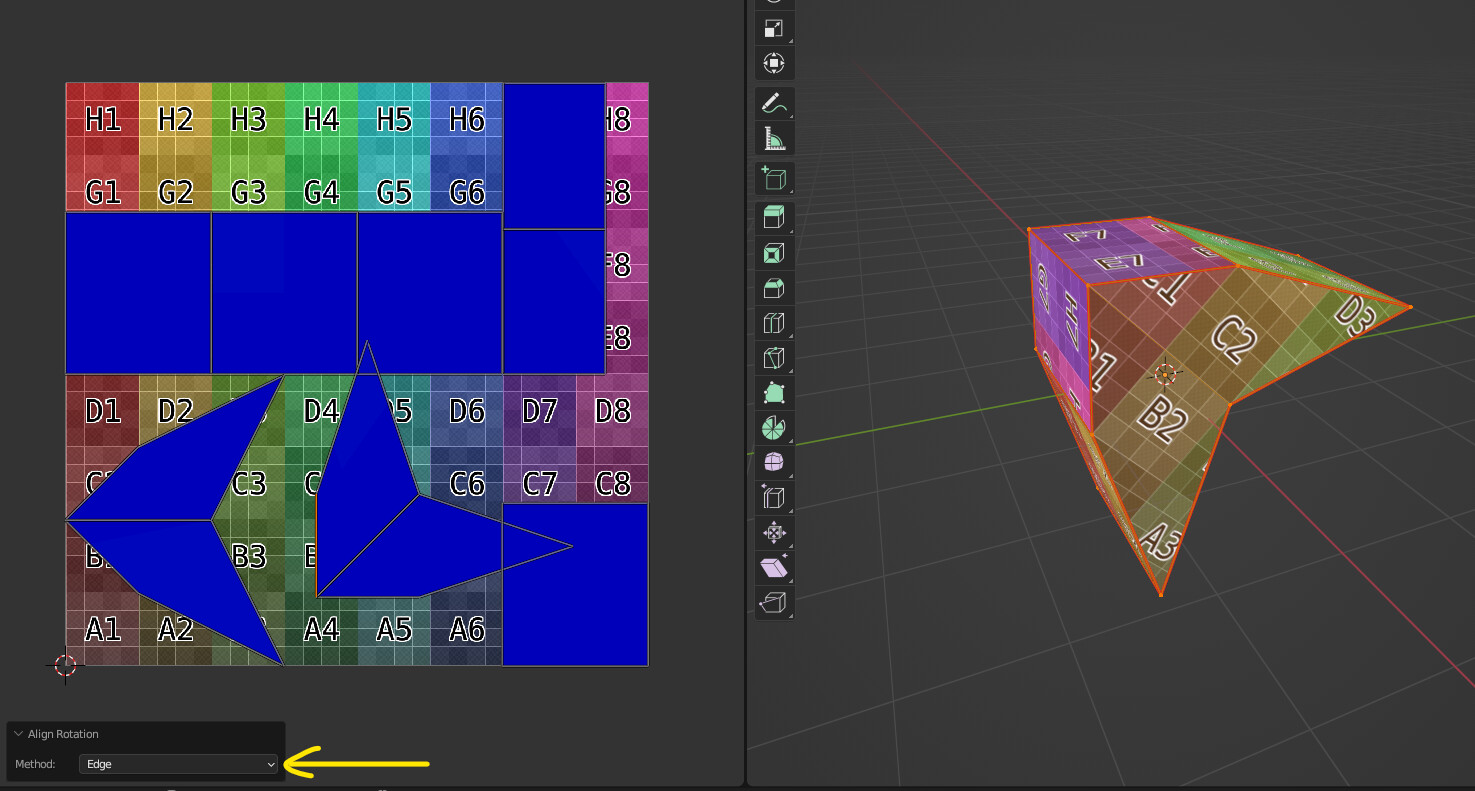Select the Rip Region tool
This screenshot has width=1475, height=791.
point(774,603)
